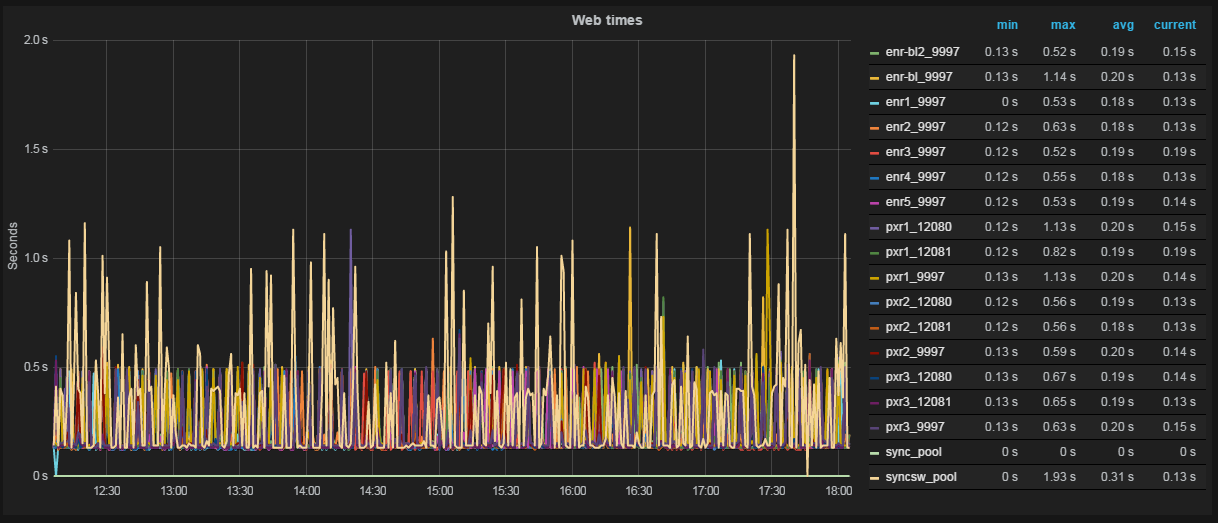Click the Seconds y-axis title
This screenshot has width=1218, height=523.
tap(13, 246)
